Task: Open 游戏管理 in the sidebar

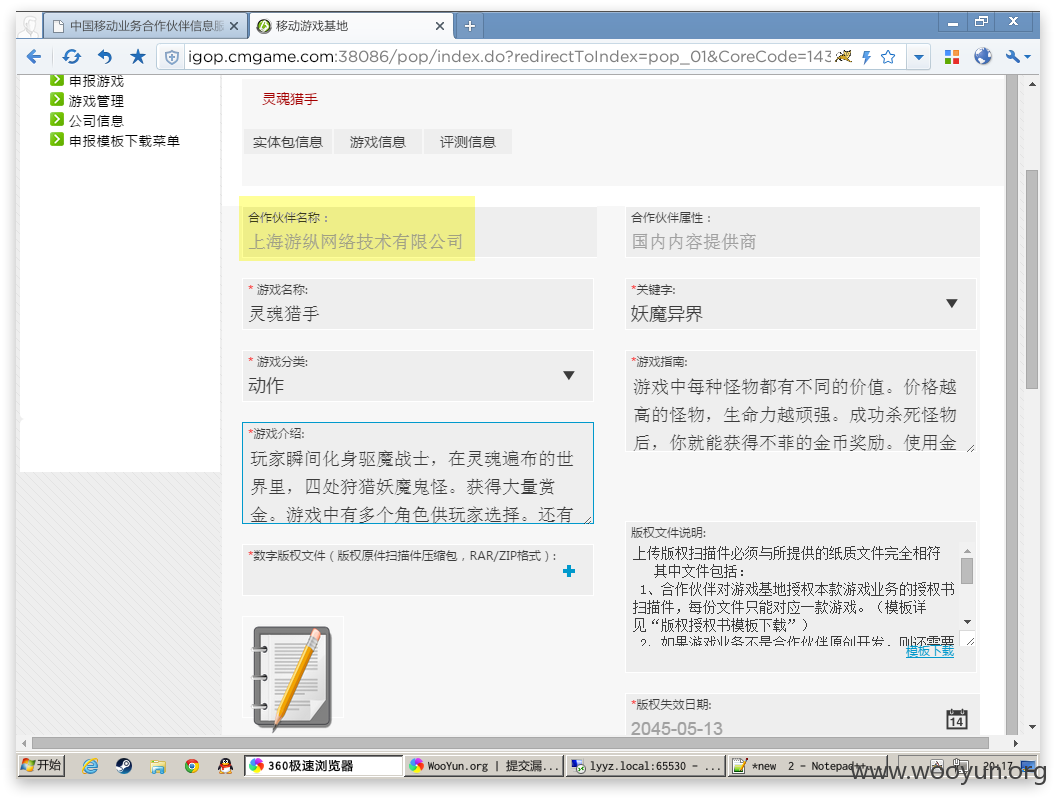Action: pyautogui.click(x=96, y=101)
